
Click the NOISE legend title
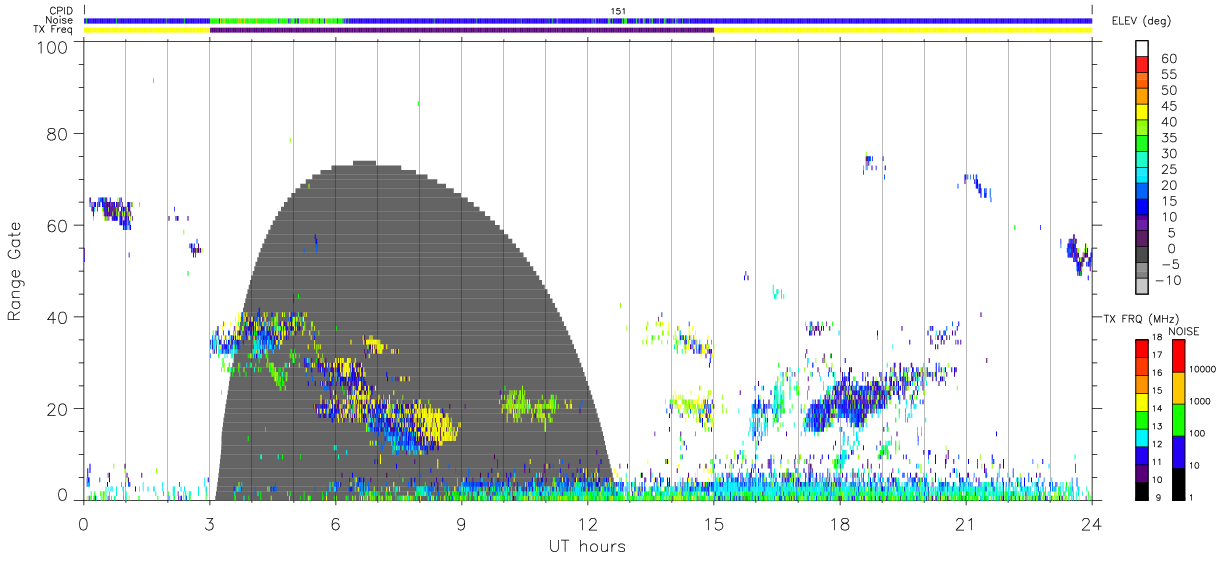[x=1184, y=331]
